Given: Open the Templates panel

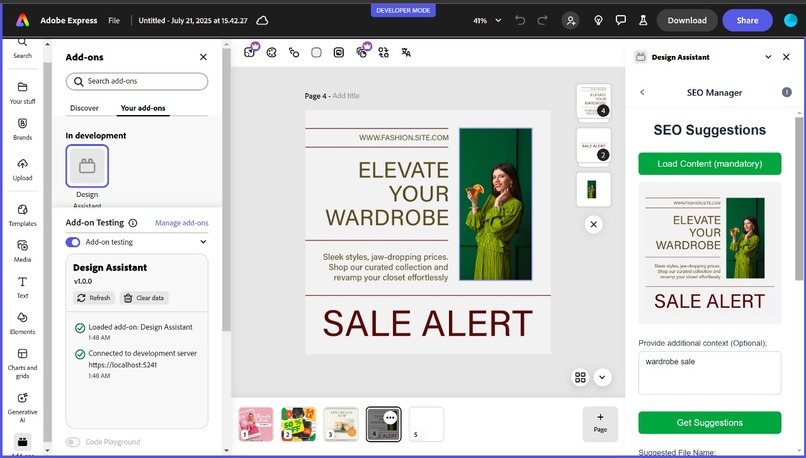Looking at the screenshot, I should point(22,215).
